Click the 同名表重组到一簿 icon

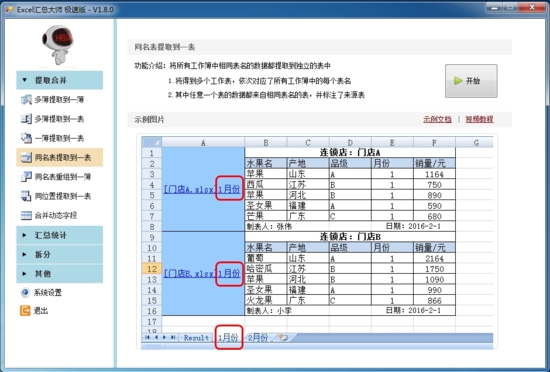coord(26,177)
